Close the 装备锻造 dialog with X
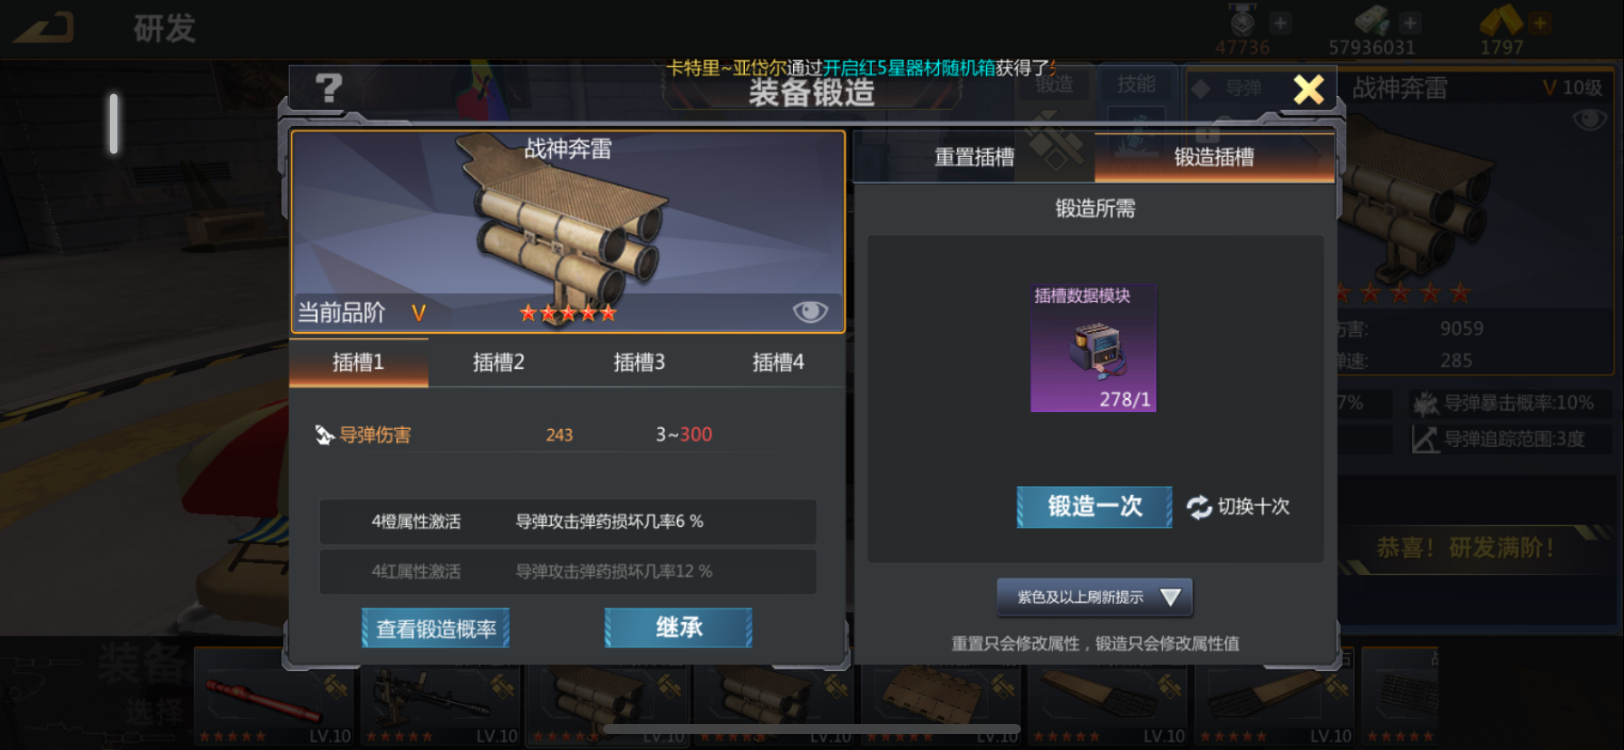 pos(1308,90)
